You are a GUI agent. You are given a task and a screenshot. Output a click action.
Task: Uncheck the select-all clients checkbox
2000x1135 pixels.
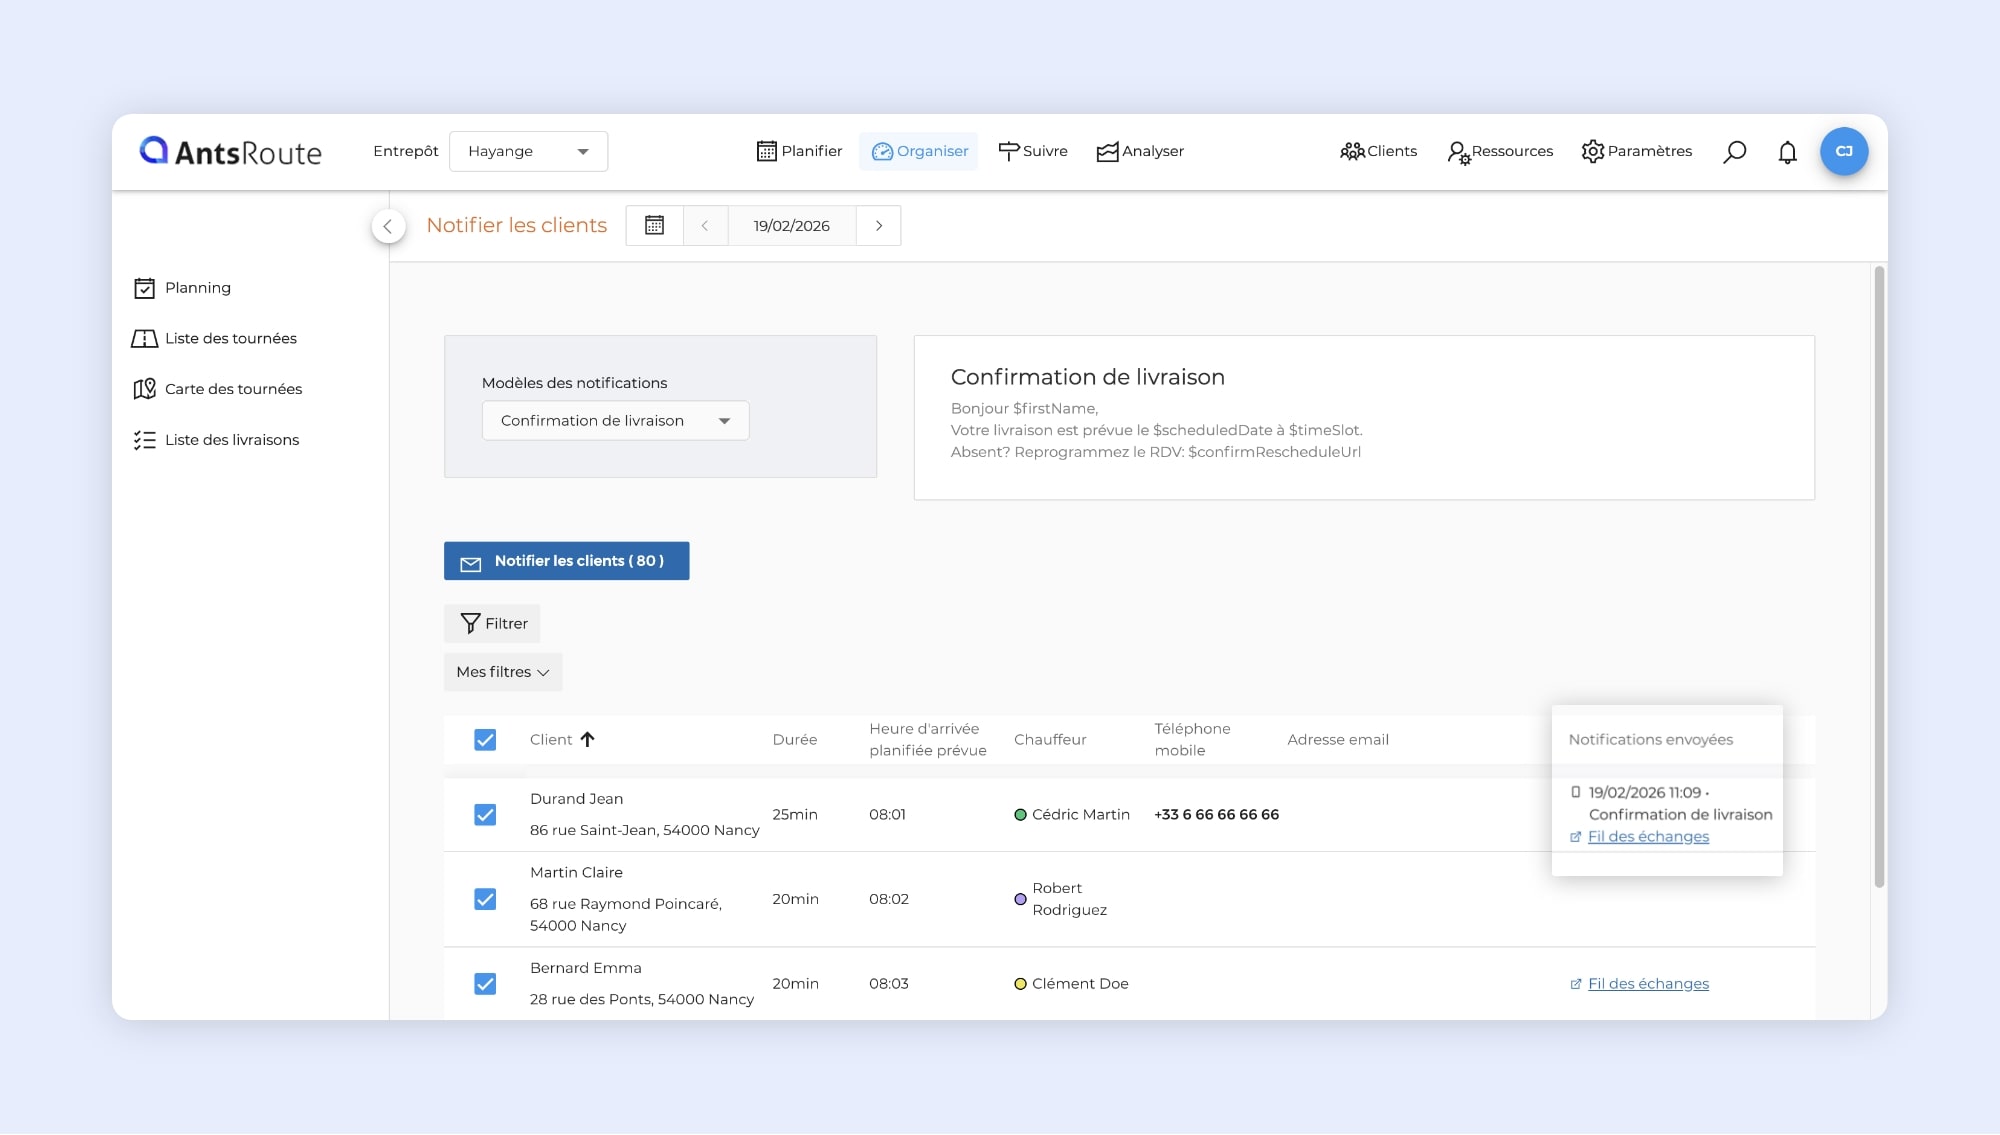click(485, 740)
